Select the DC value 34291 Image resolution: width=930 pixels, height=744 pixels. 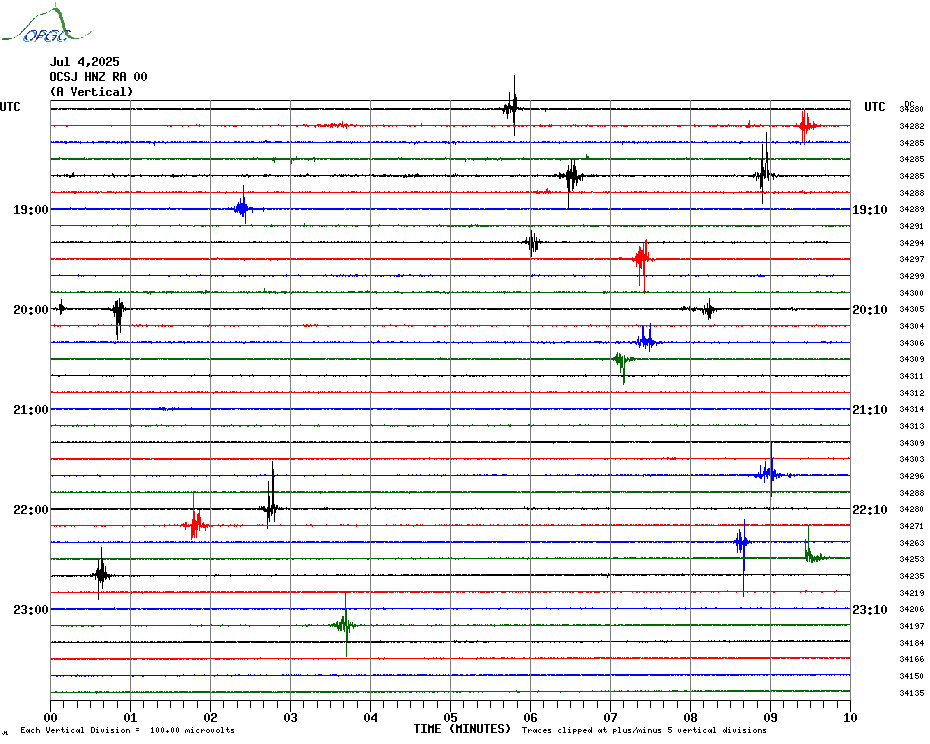coord(912,226)
